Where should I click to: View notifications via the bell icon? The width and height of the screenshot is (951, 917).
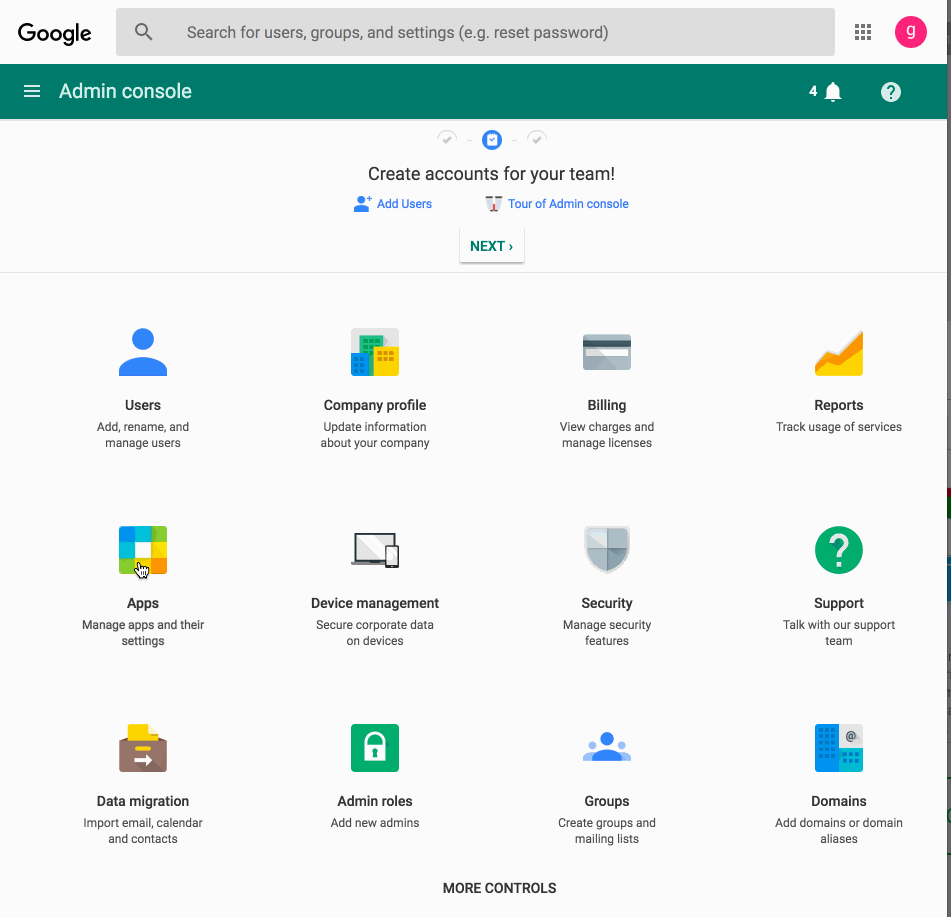click(x=833, y=92)
